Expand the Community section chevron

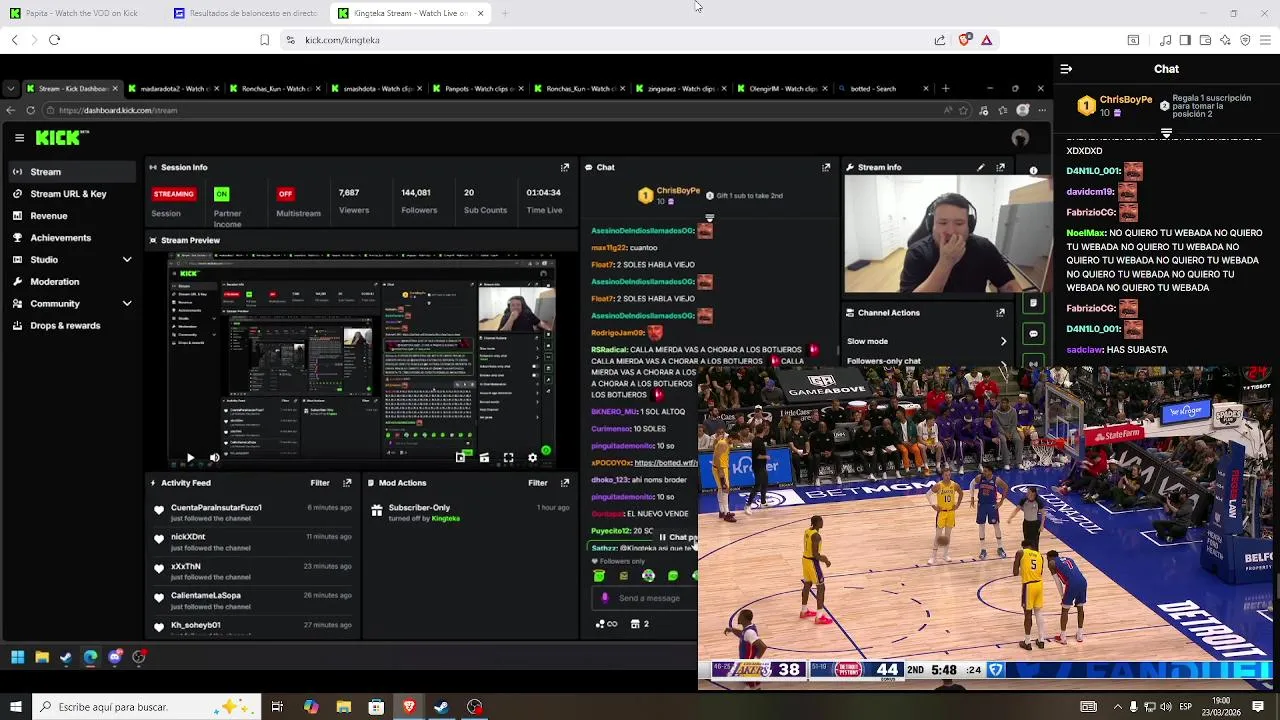coord(127,304)
